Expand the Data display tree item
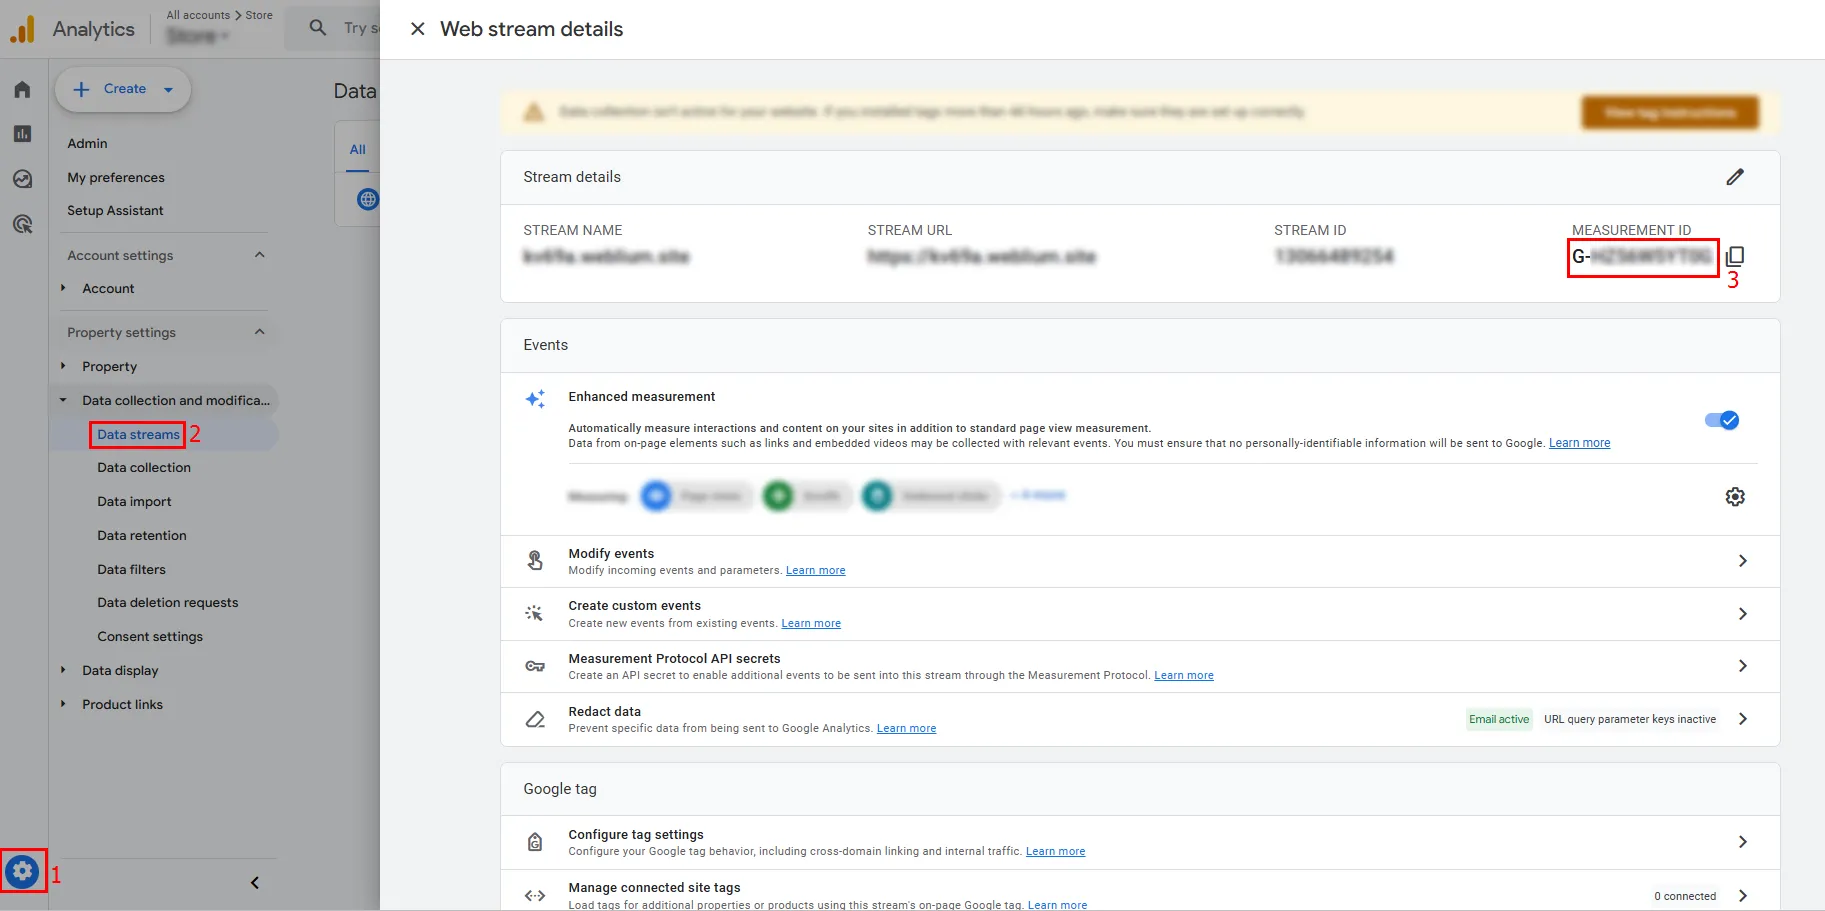 [63, 670]
